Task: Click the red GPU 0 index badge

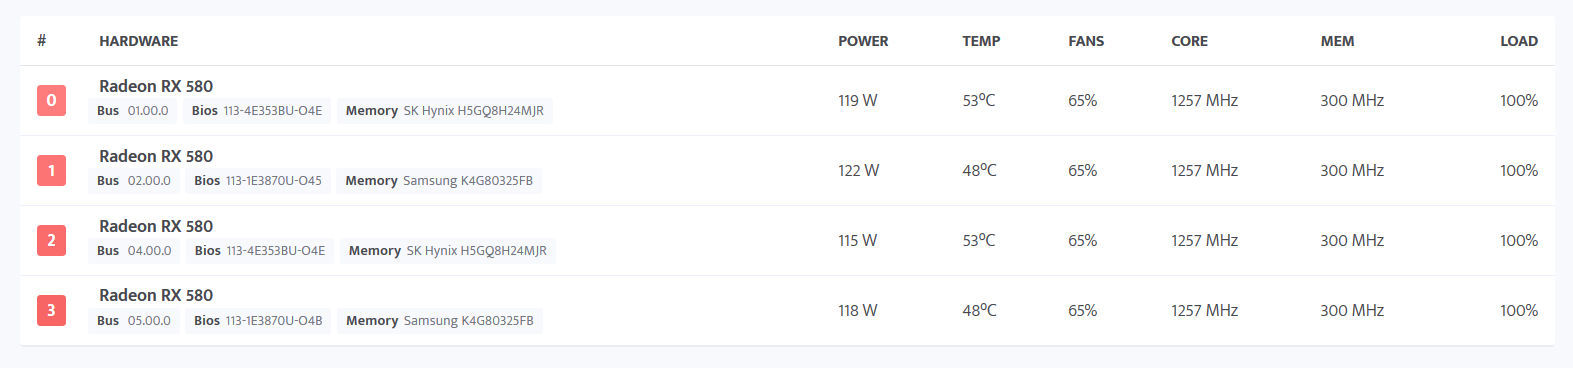Action: (52, 100)
